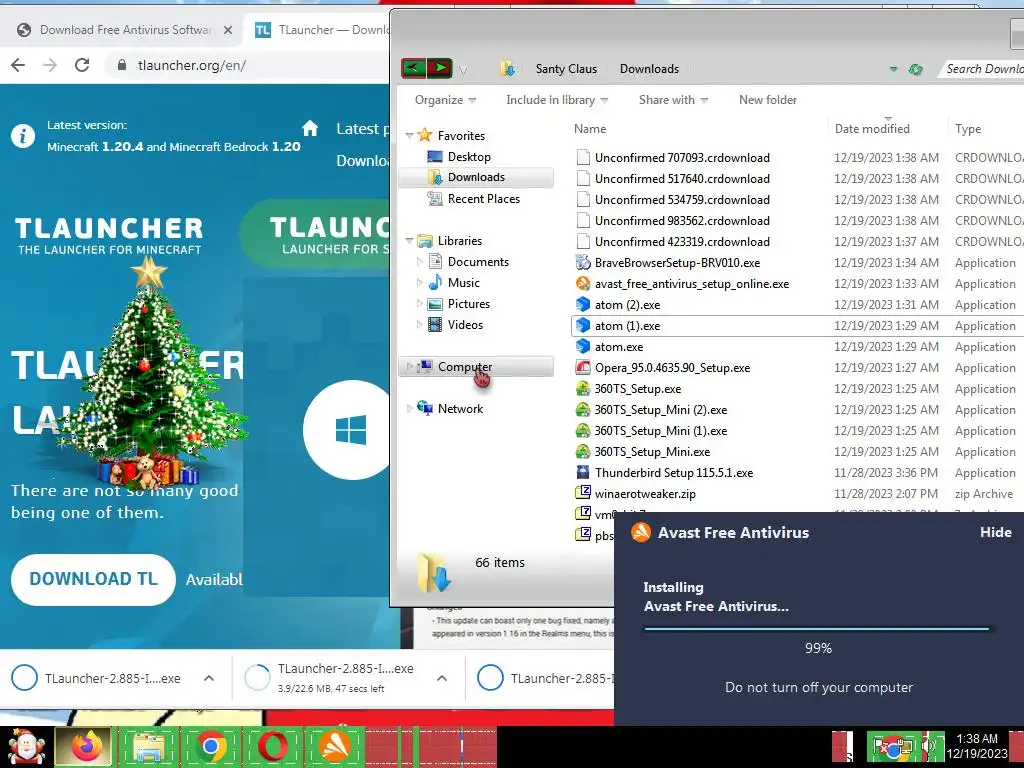This screenshot has height=768, width=1024.
Task: Click the 360TS_Setup.exe file icon
Action: pos(583,389)
